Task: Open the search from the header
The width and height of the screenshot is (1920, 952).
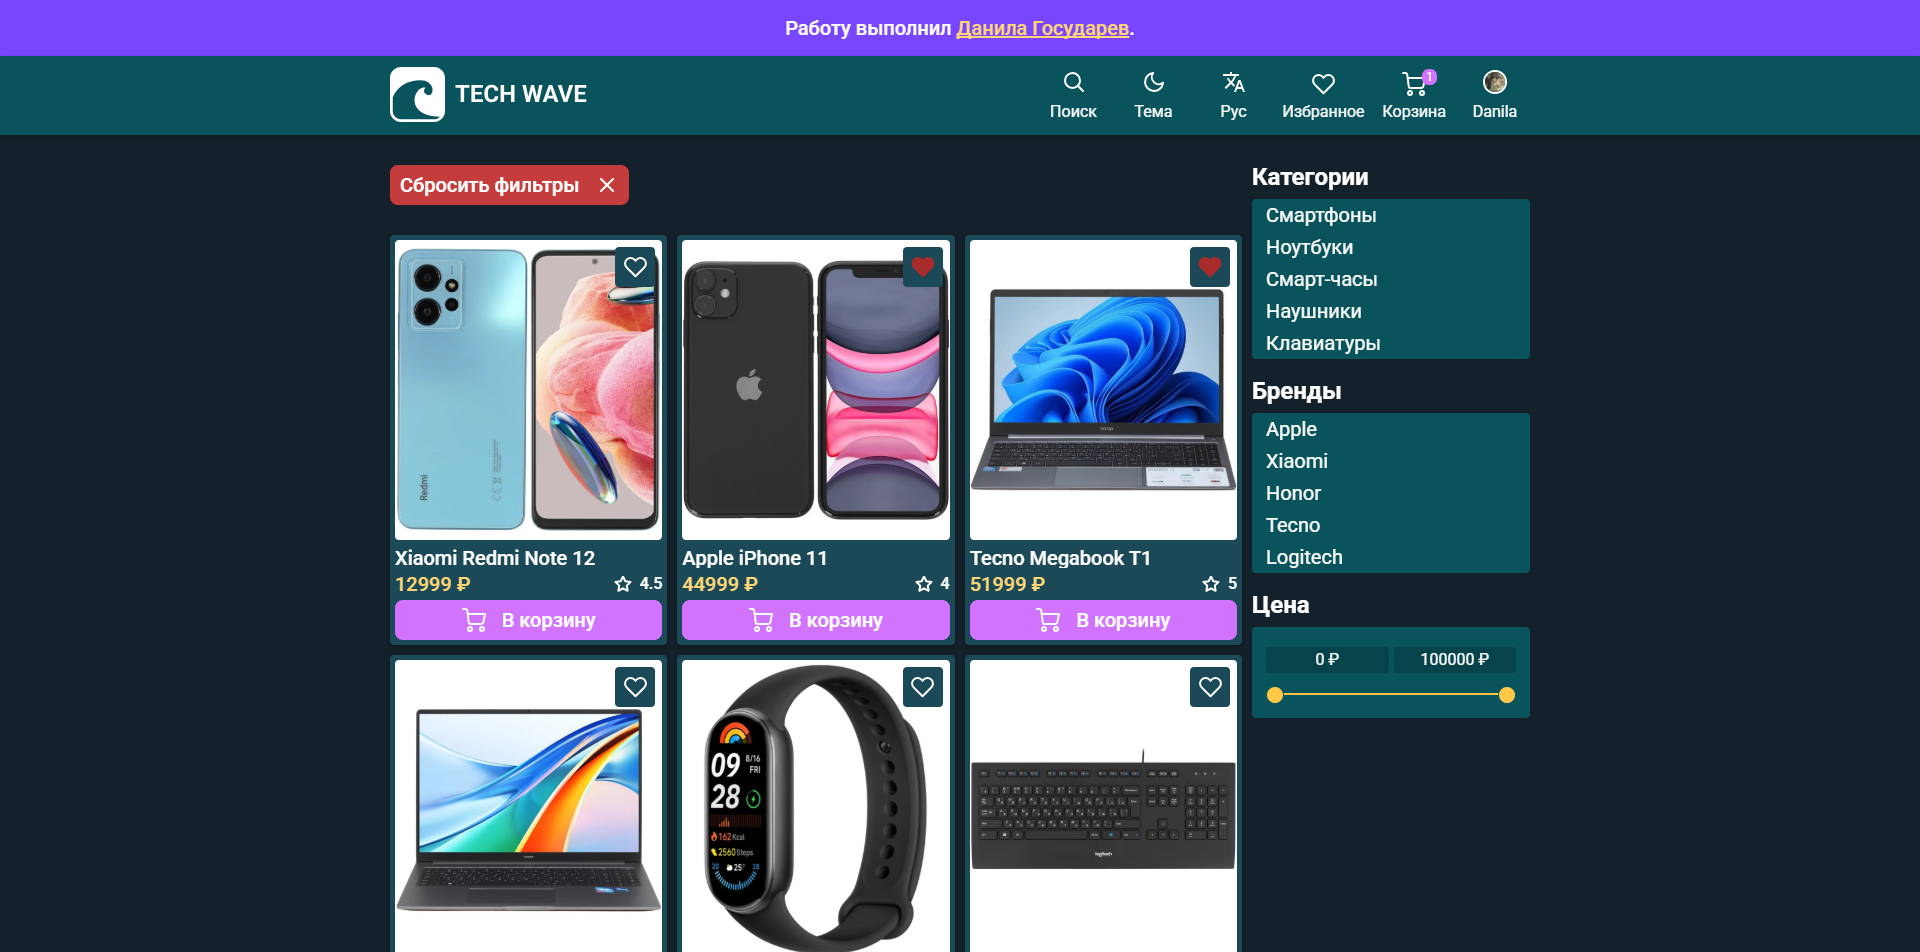Action: [1073, 95]
